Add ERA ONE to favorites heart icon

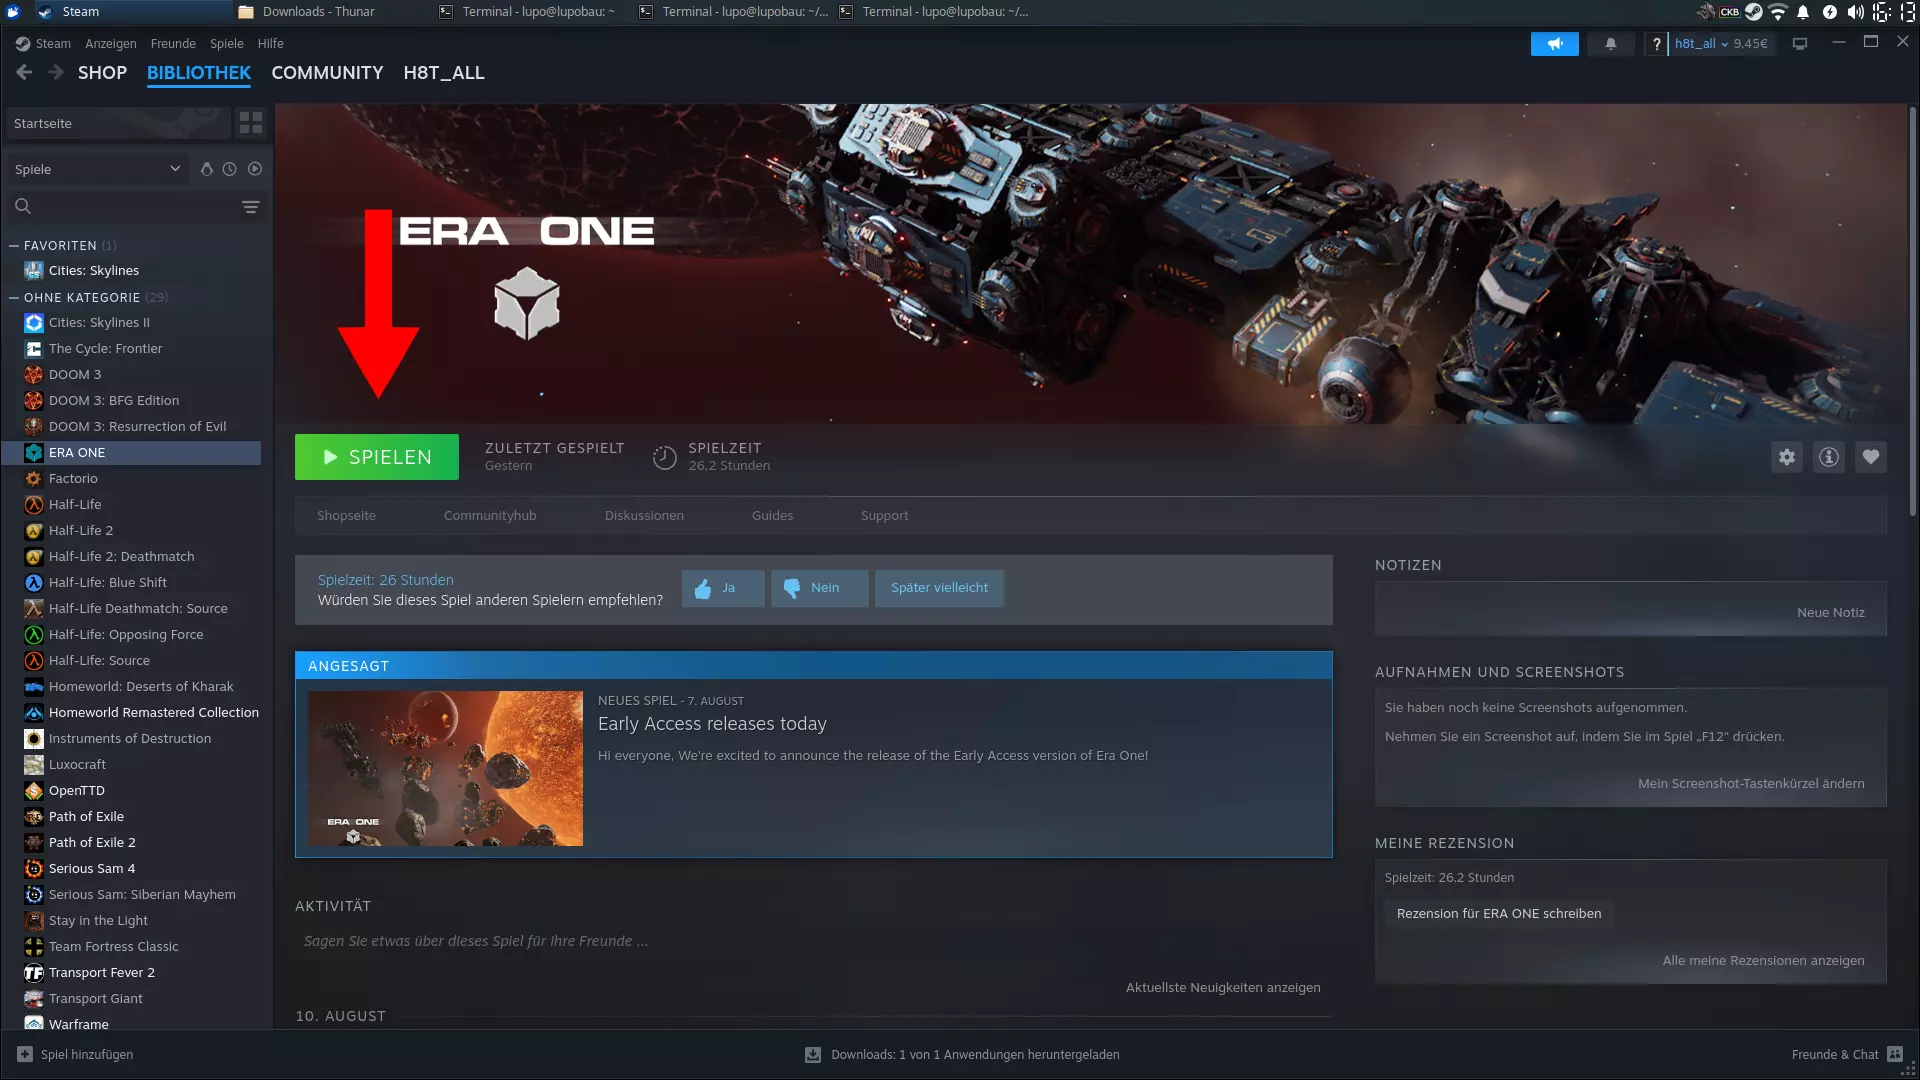(1870, 457)
